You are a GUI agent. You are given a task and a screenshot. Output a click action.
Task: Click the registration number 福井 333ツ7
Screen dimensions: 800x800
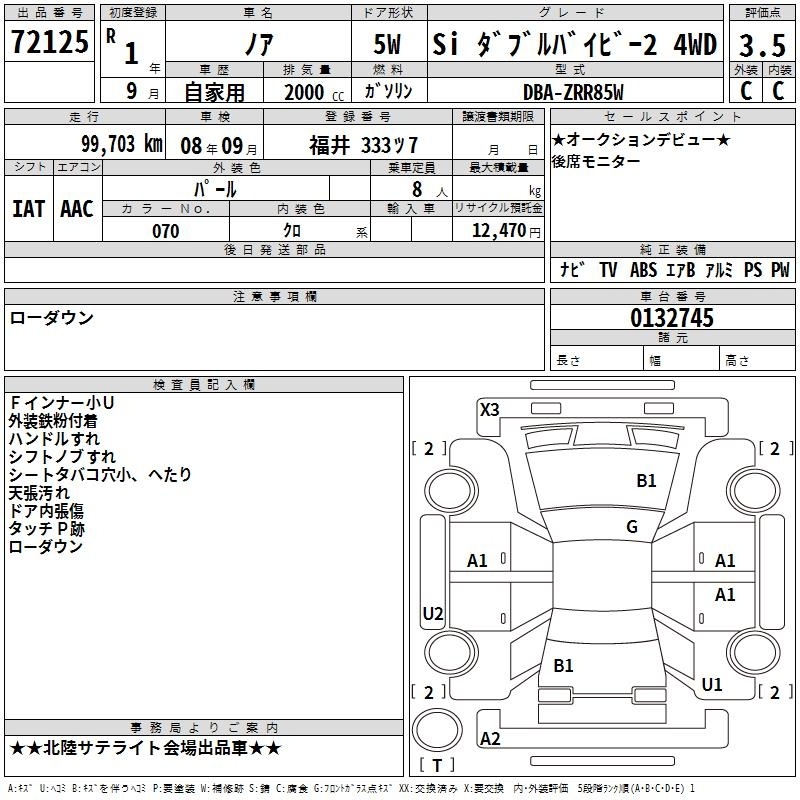point(363,145)
